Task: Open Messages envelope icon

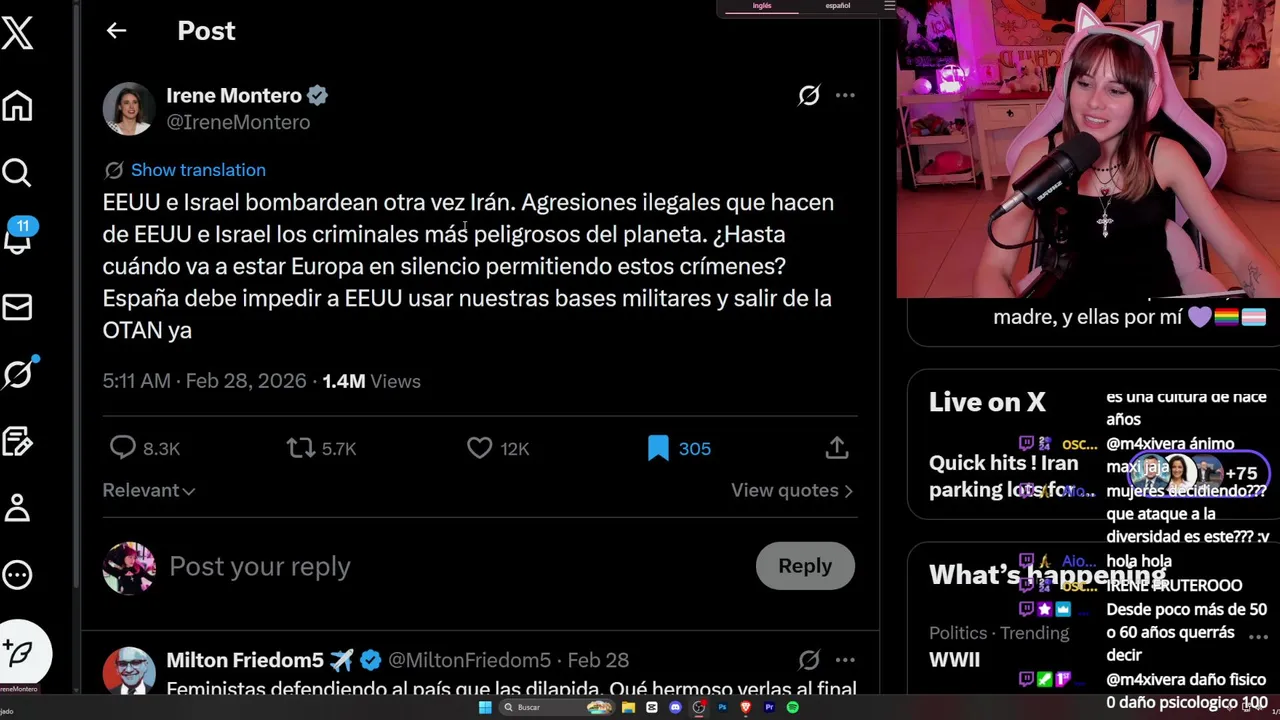Action: pos(17,307)
